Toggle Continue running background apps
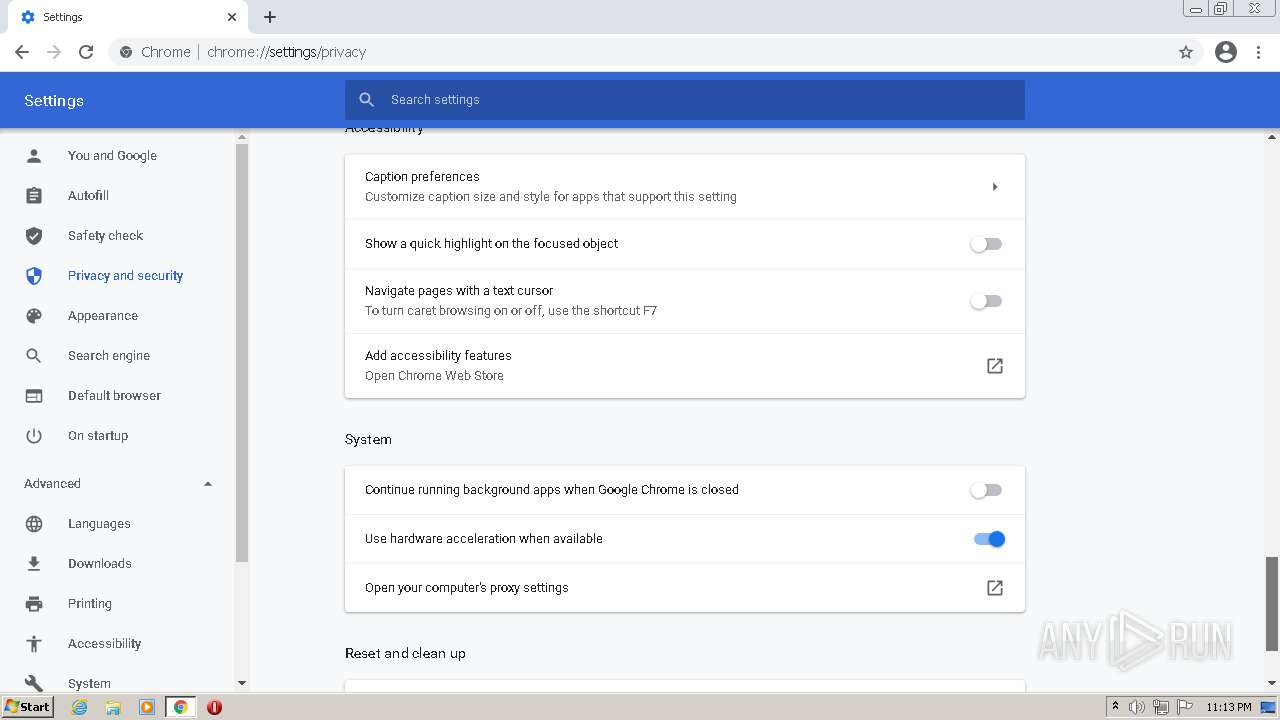 [x=986, y=490]
